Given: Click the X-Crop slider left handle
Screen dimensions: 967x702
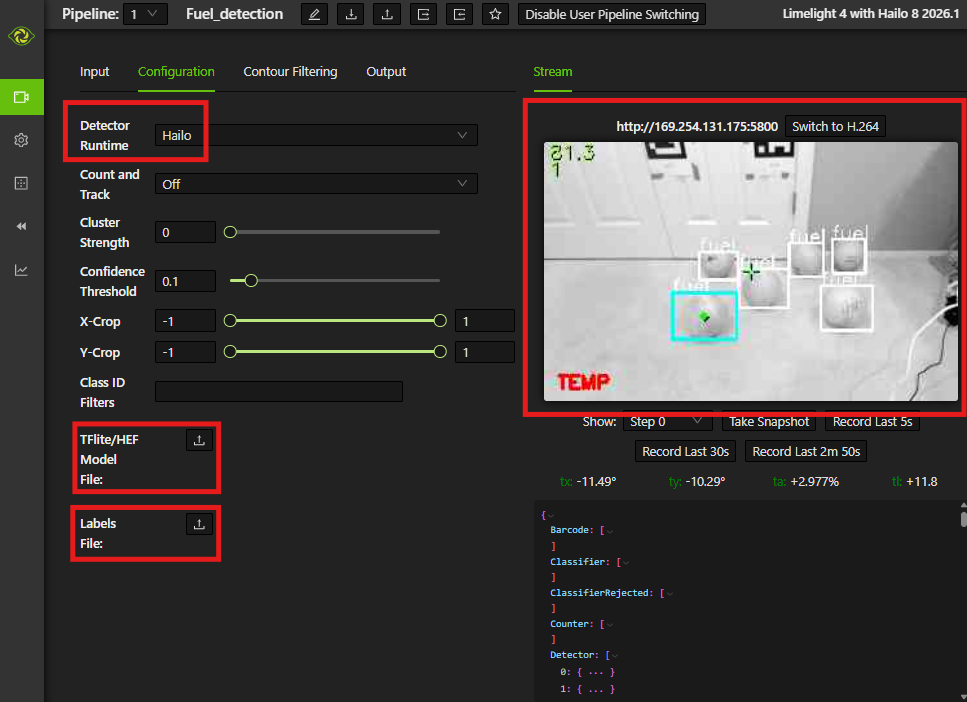Looking at the screenshot, I should coord(230,320).
